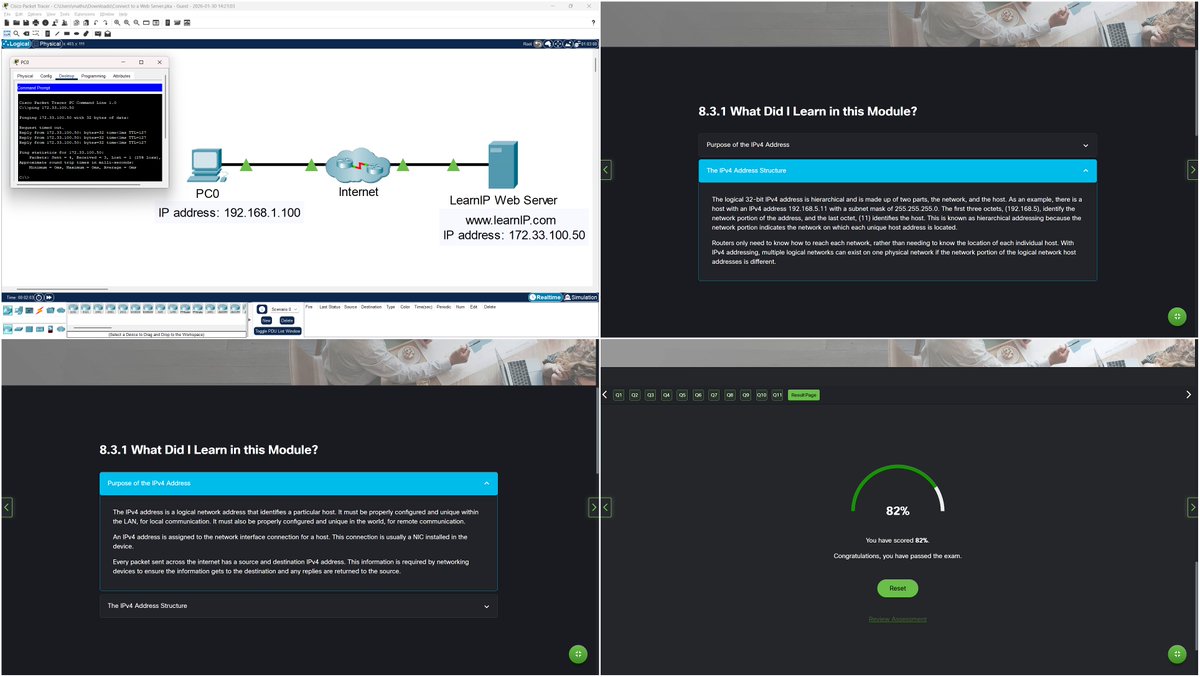
Task: Click the back arrow next to Root
Action: click(537, 44)
